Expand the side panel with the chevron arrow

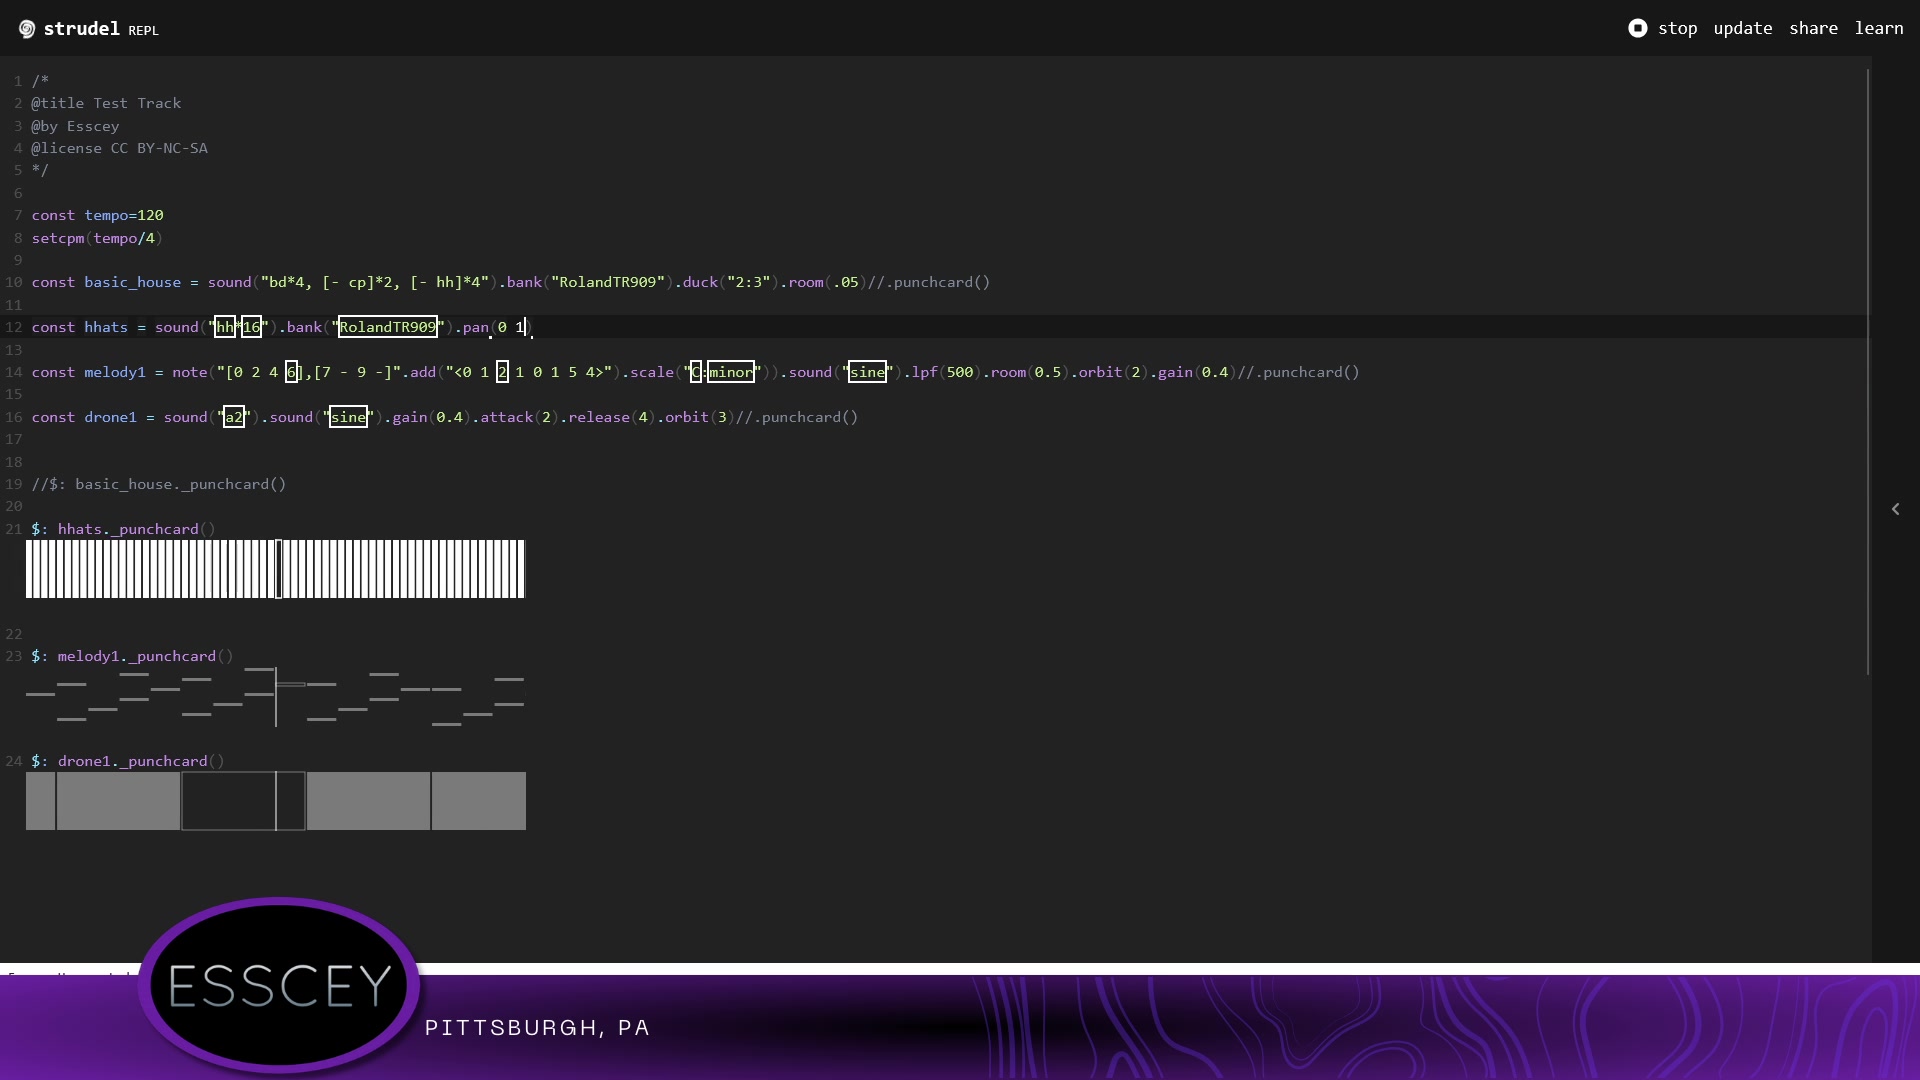tap(1895, 509)
